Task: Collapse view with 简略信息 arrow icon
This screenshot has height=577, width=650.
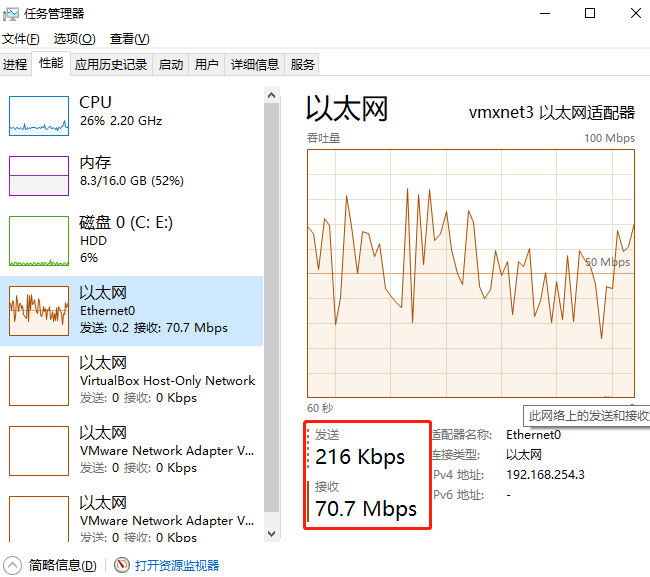Action: tap(13, 565)
